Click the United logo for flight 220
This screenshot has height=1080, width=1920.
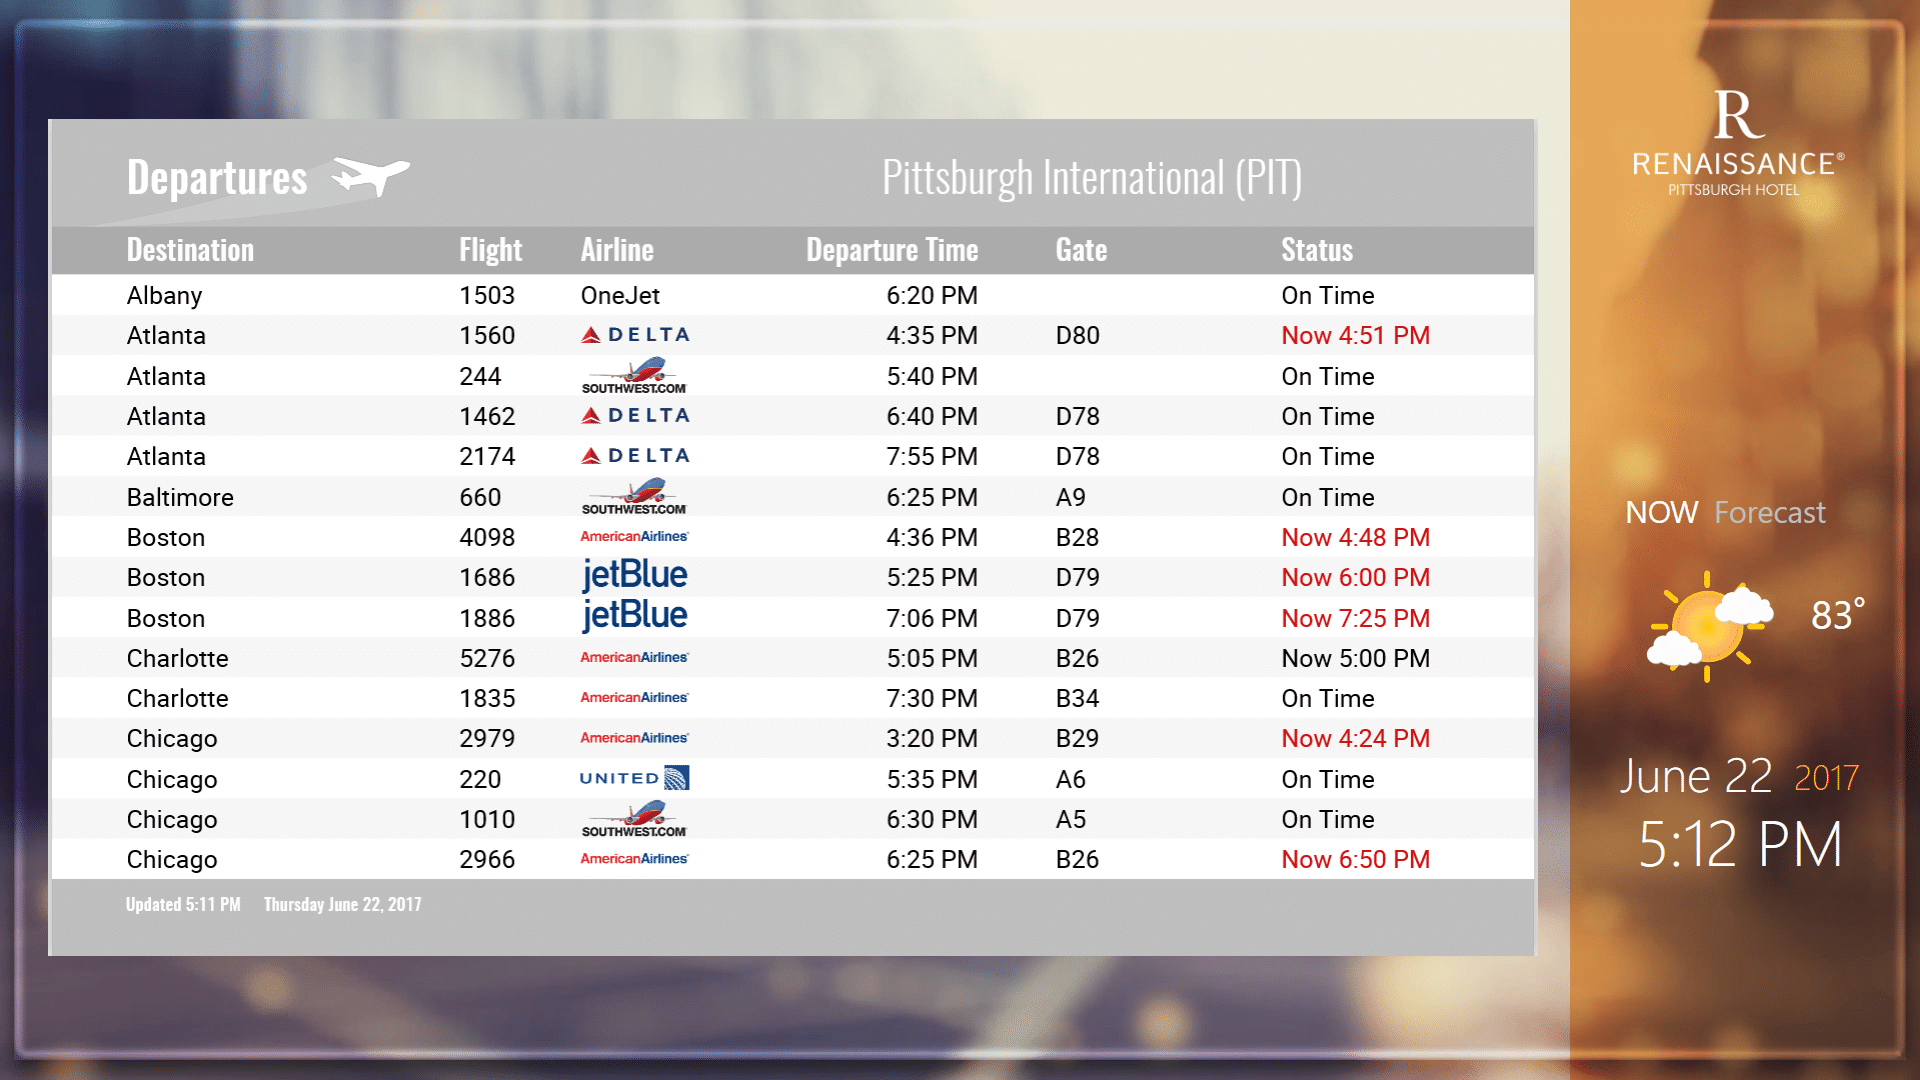click(x=634, y=778)
